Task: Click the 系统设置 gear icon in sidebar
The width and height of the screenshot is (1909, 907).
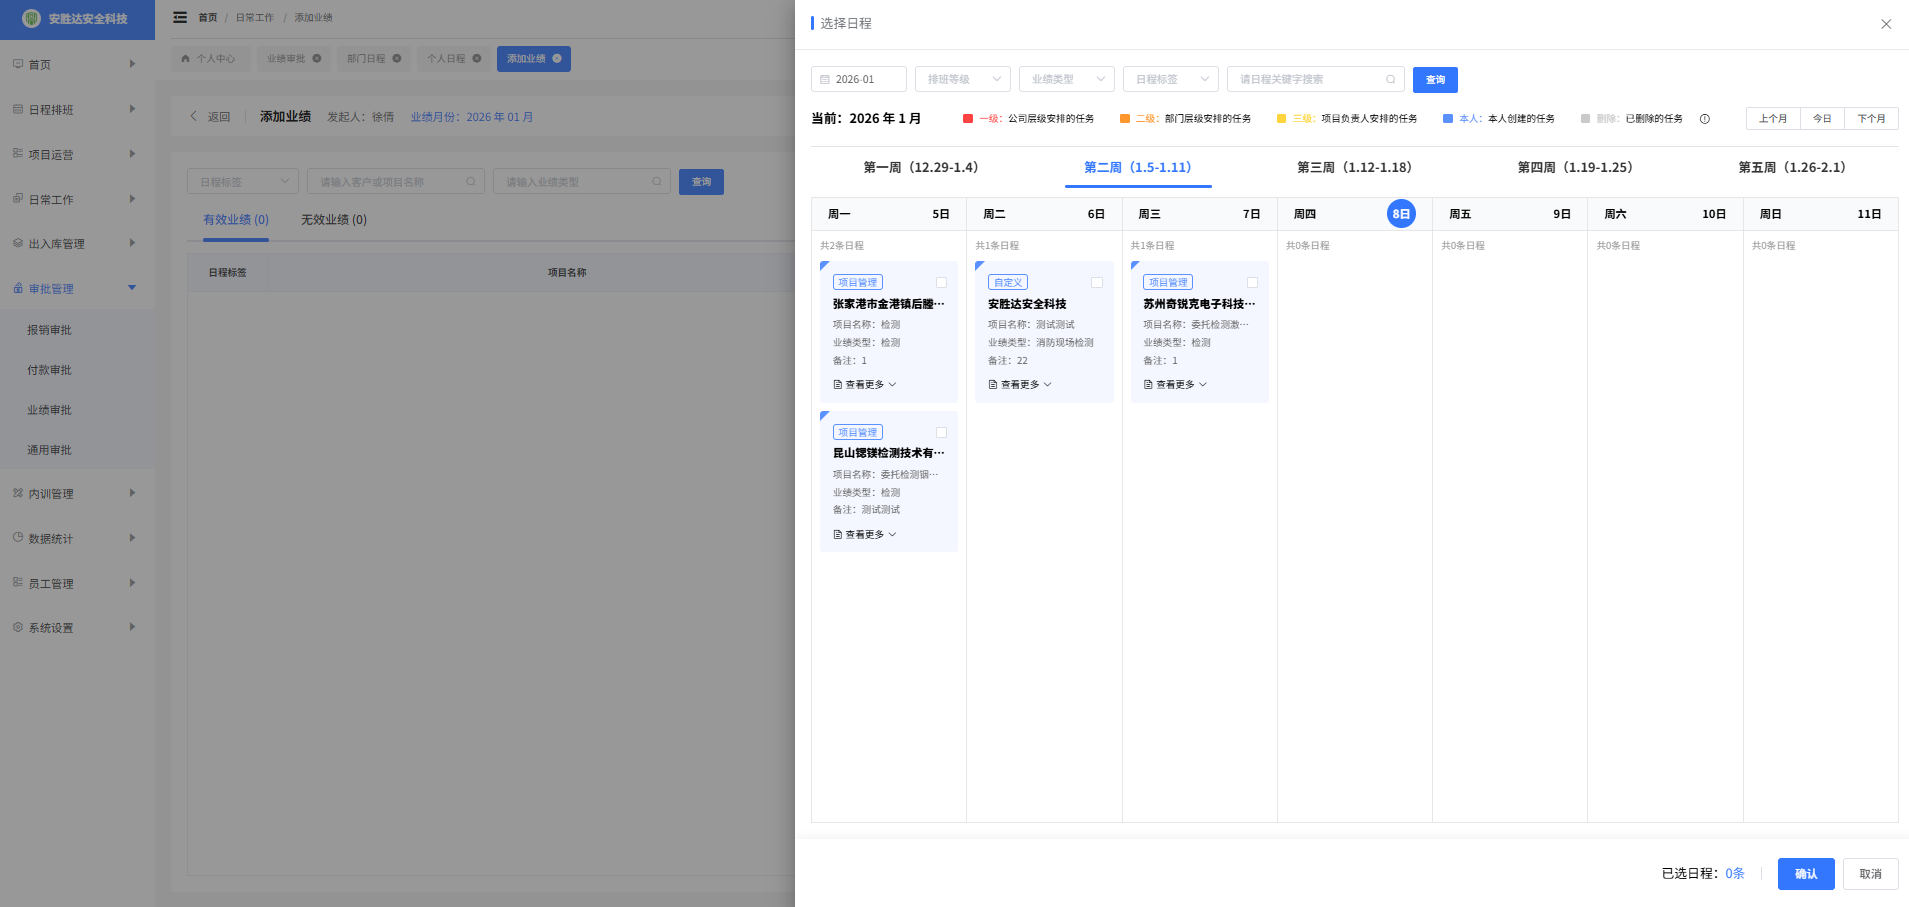Action: pos(18,628)
